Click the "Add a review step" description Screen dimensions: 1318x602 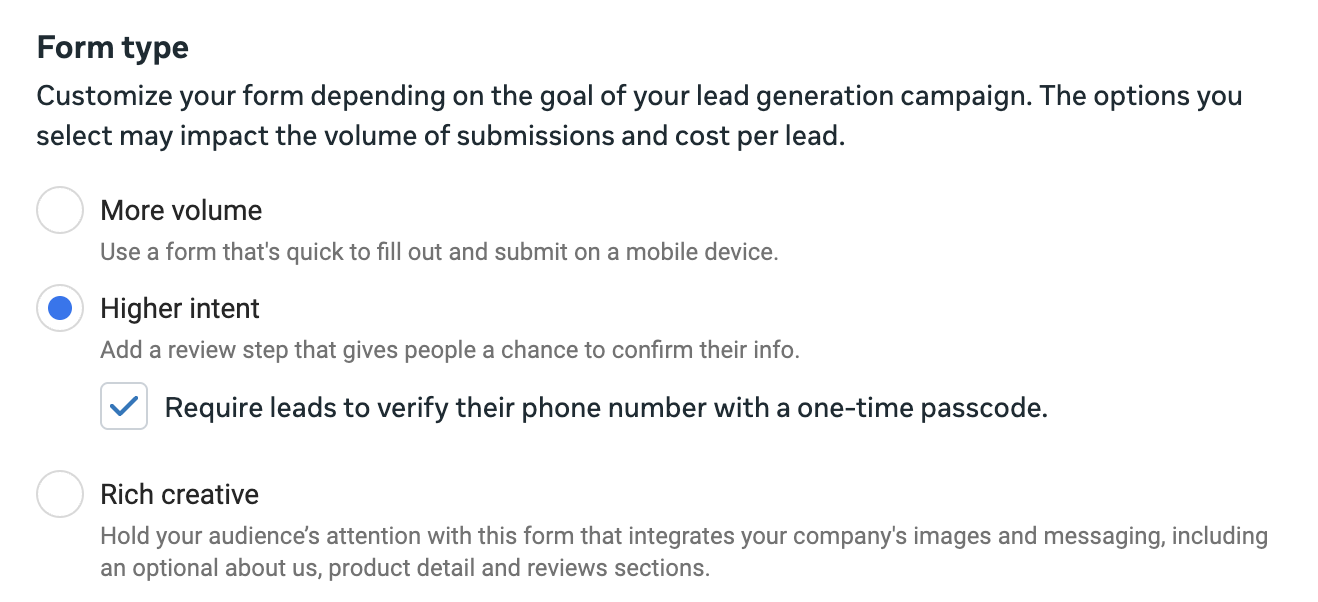click(300, 350)
